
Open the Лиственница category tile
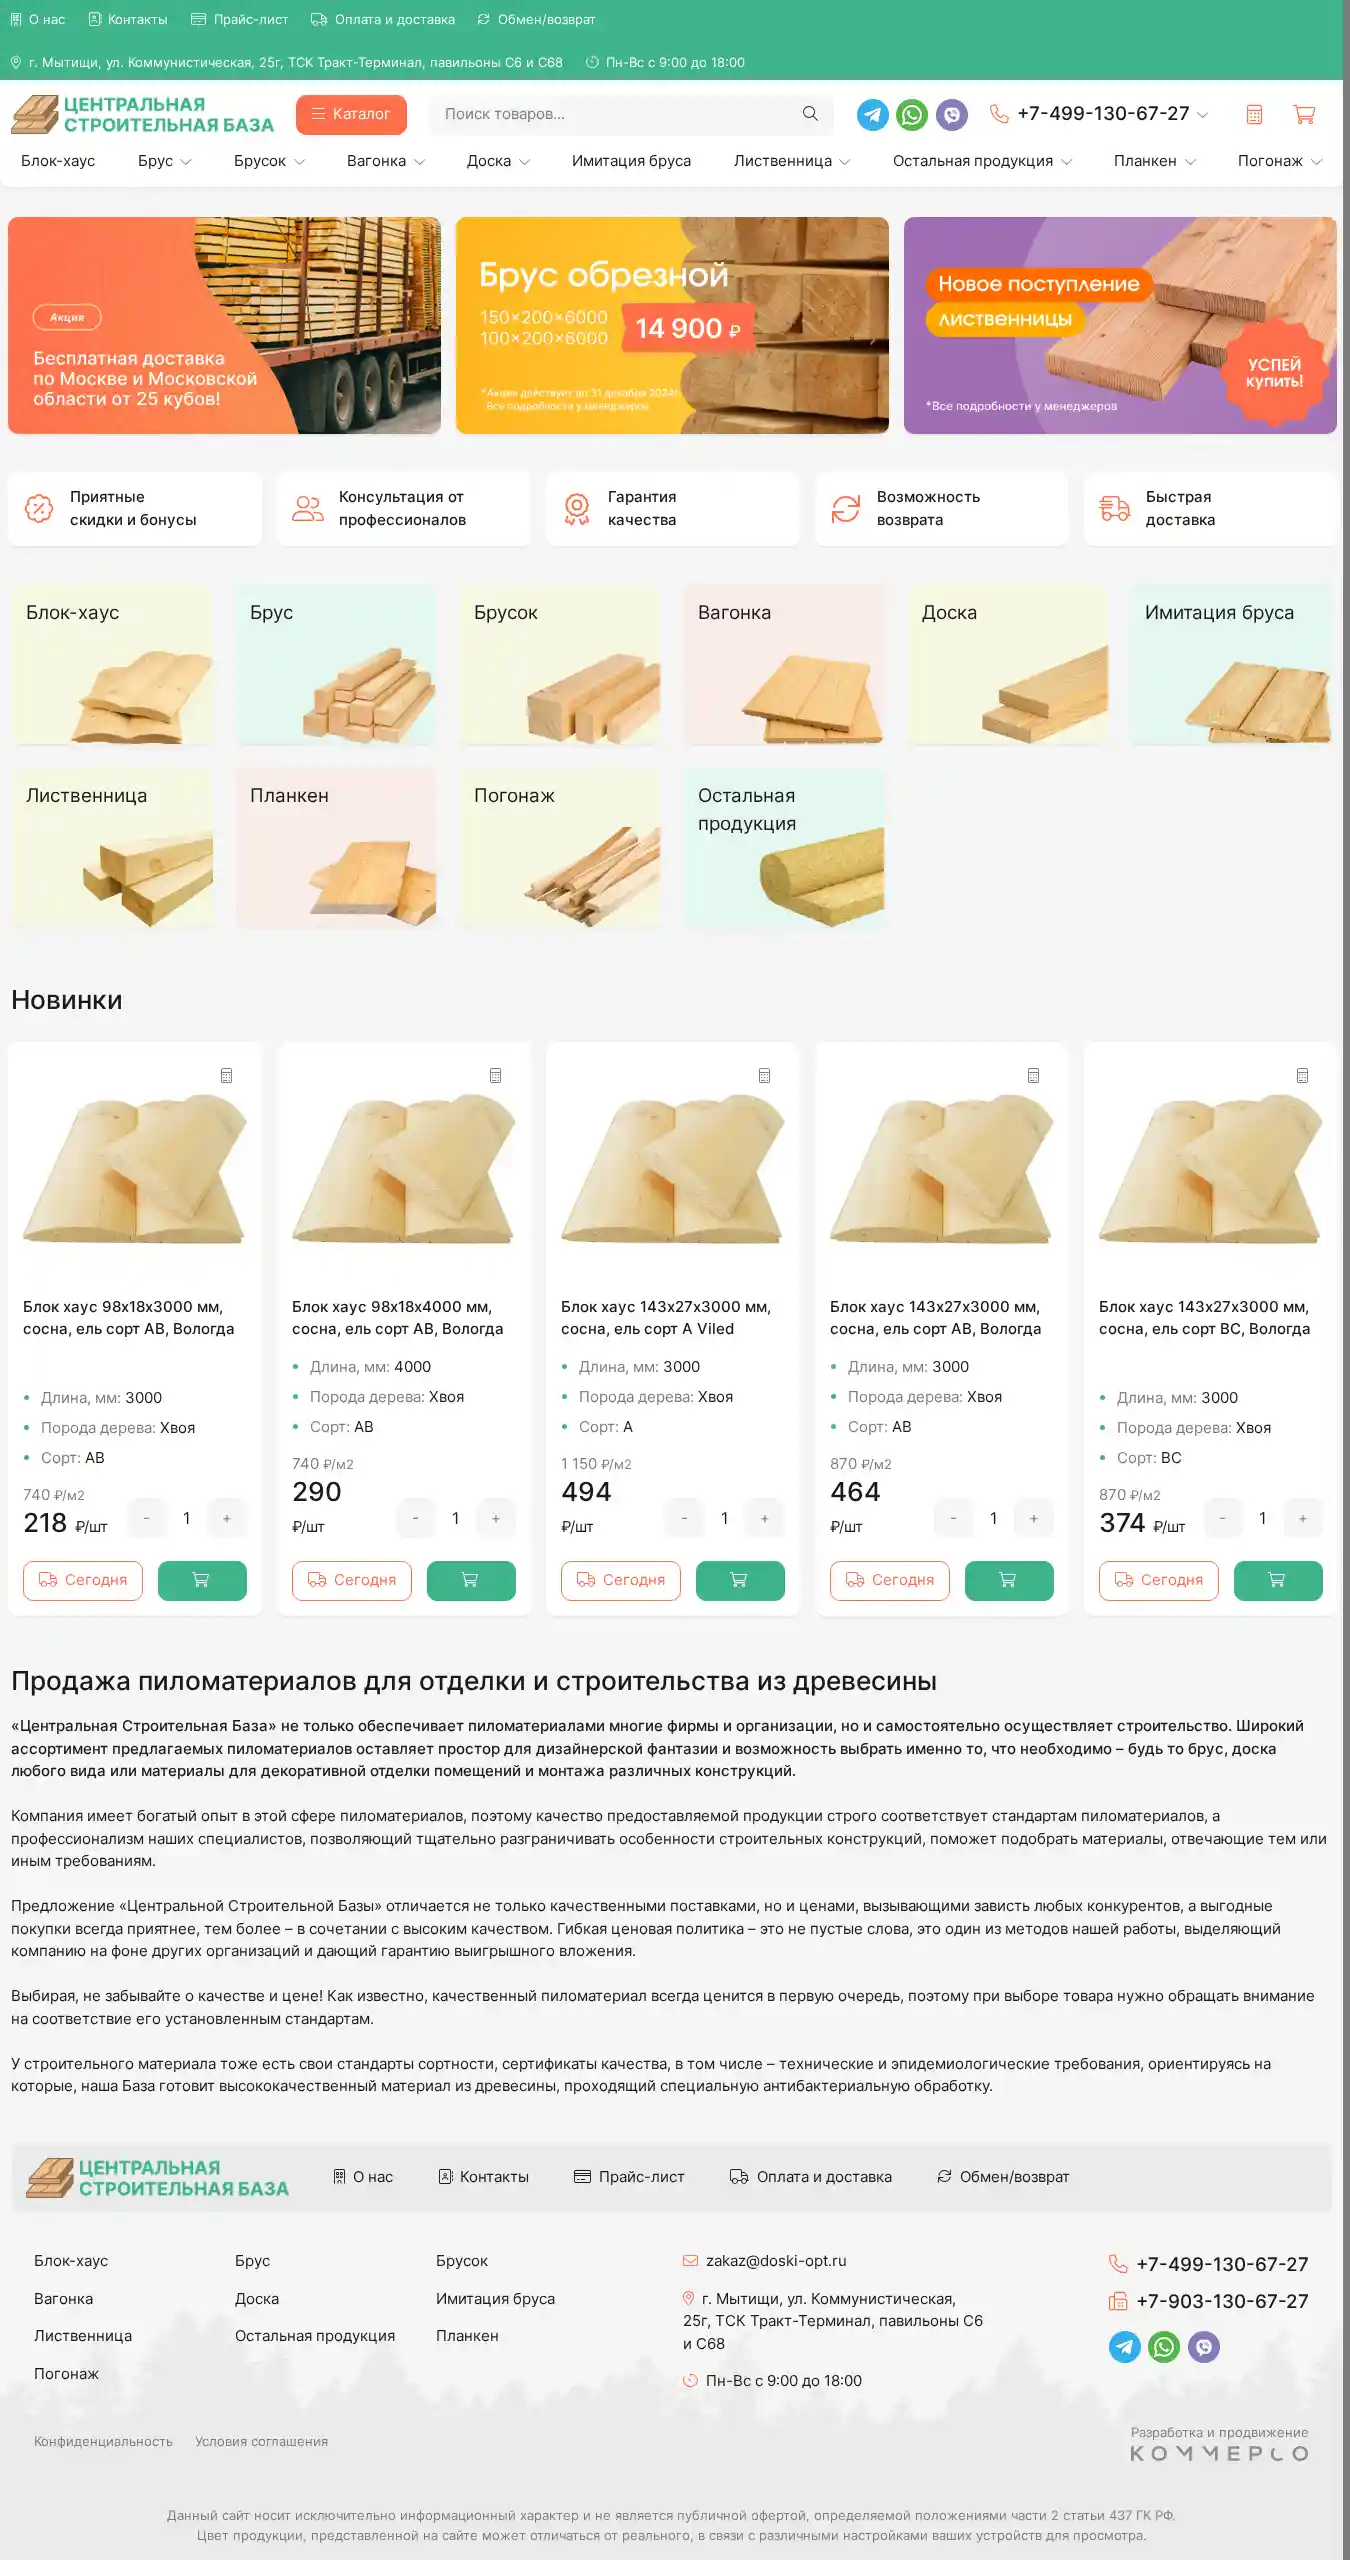coord(112,849)
